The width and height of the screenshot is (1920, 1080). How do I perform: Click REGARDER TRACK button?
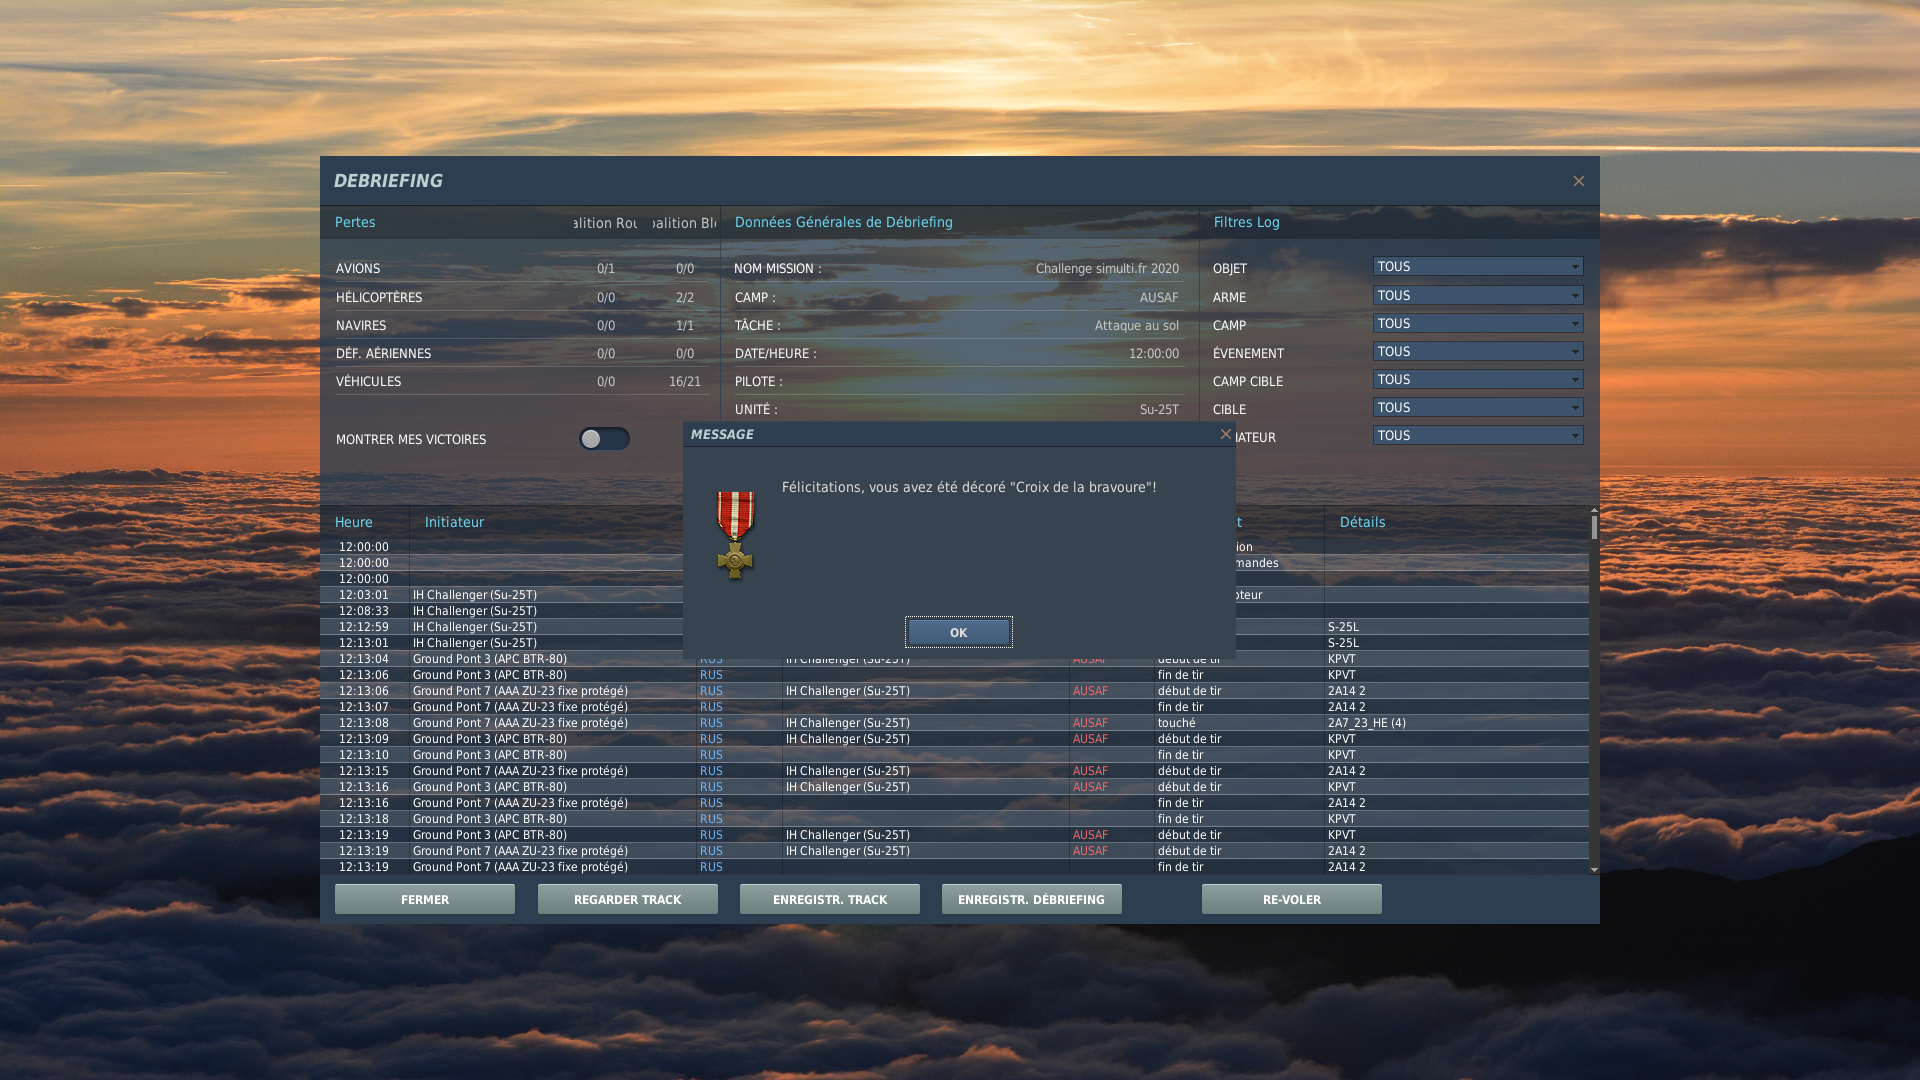[x=627, y=899]
